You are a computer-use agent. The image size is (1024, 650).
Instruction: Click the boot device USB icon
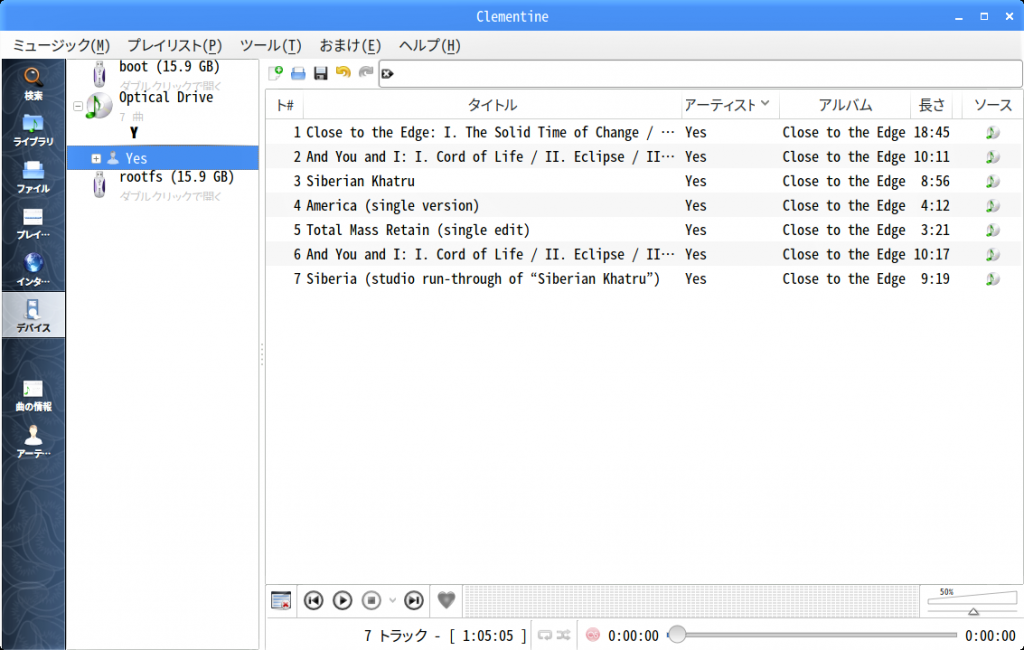99,74
